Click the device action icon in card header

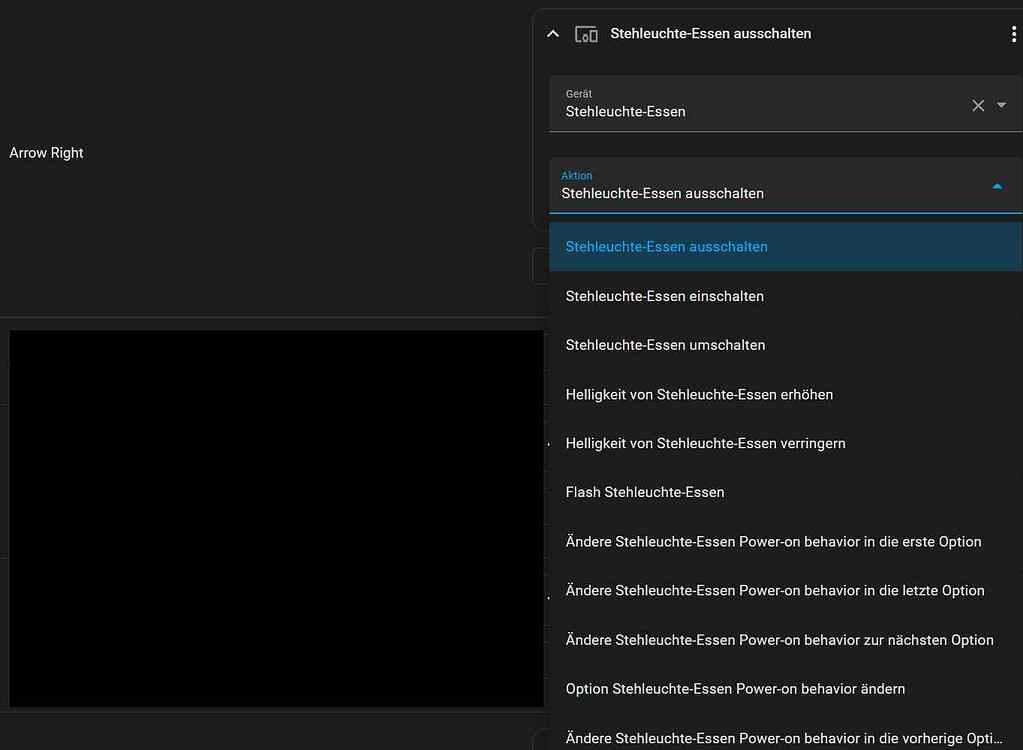(586, 34)
